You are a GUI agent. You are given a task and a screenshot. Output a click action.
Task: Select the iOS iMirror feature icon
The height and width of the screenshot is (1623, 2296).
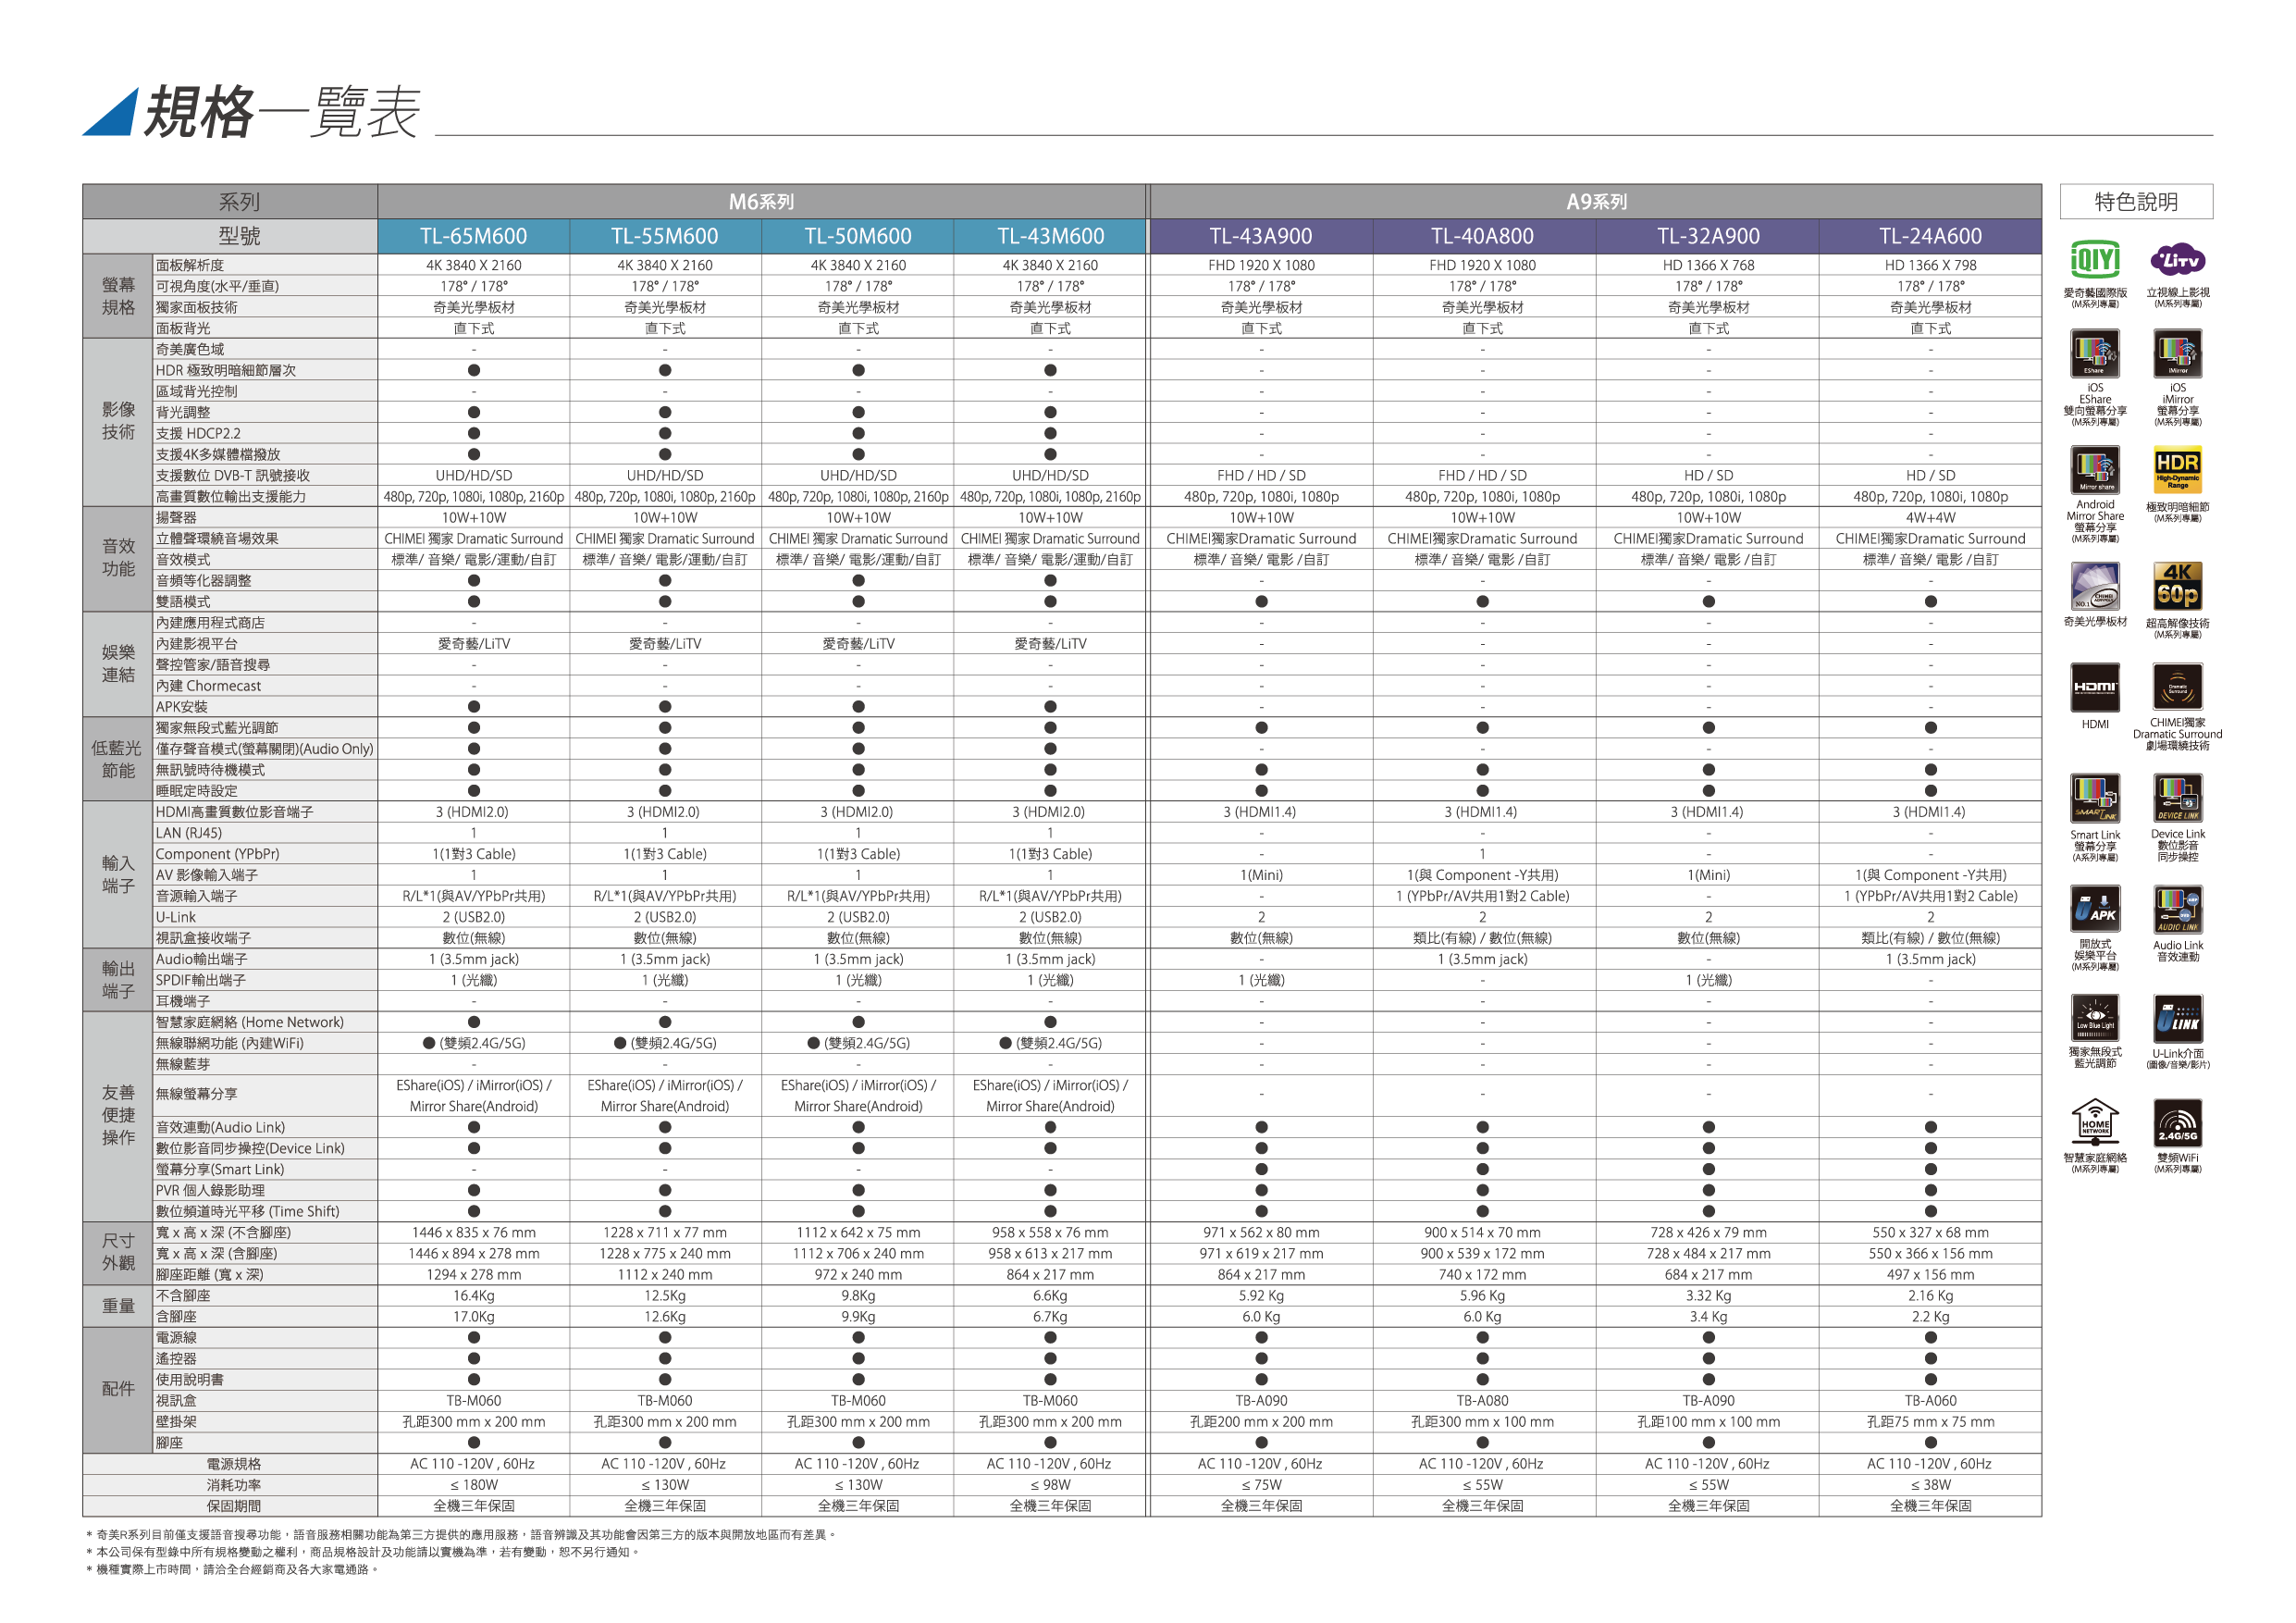point(2177,354)
